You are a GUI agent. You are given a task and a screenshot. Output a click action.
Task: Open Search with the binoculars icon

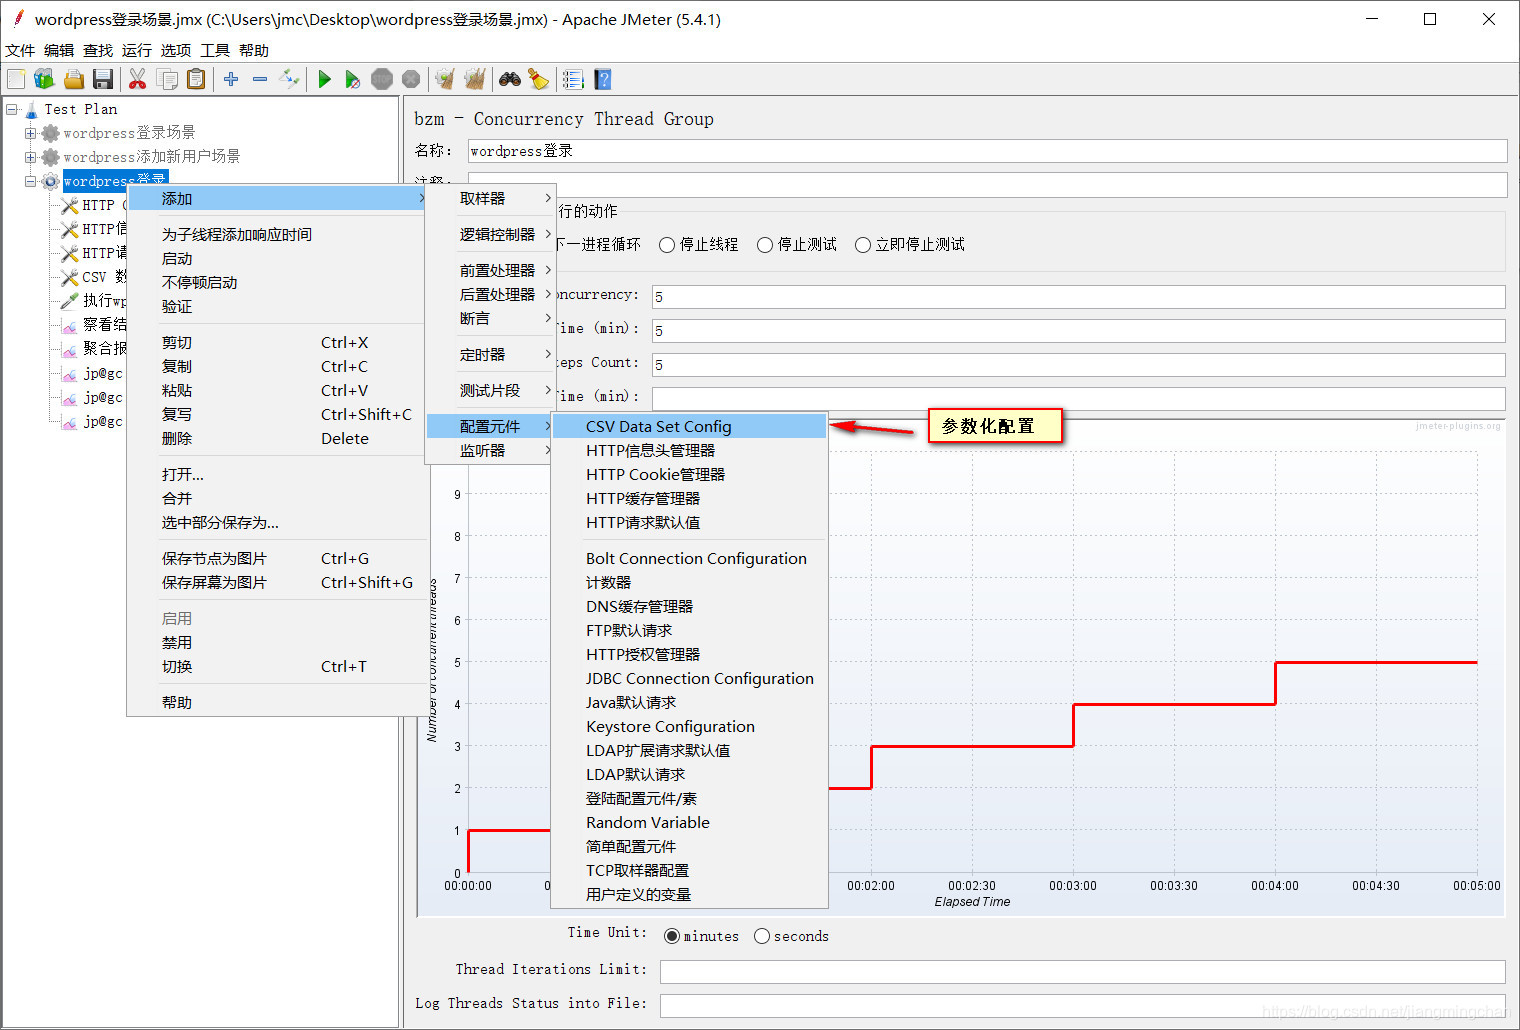pyautogui.click(x=510, y=79)
